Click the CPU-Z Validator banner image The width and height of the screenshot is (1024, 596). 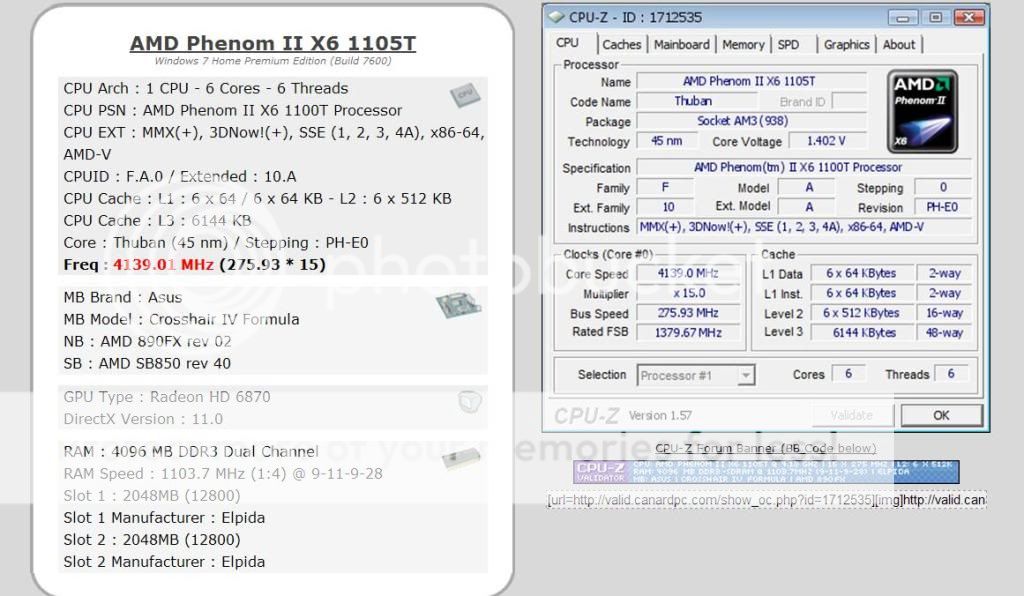[x=766, y=471]
